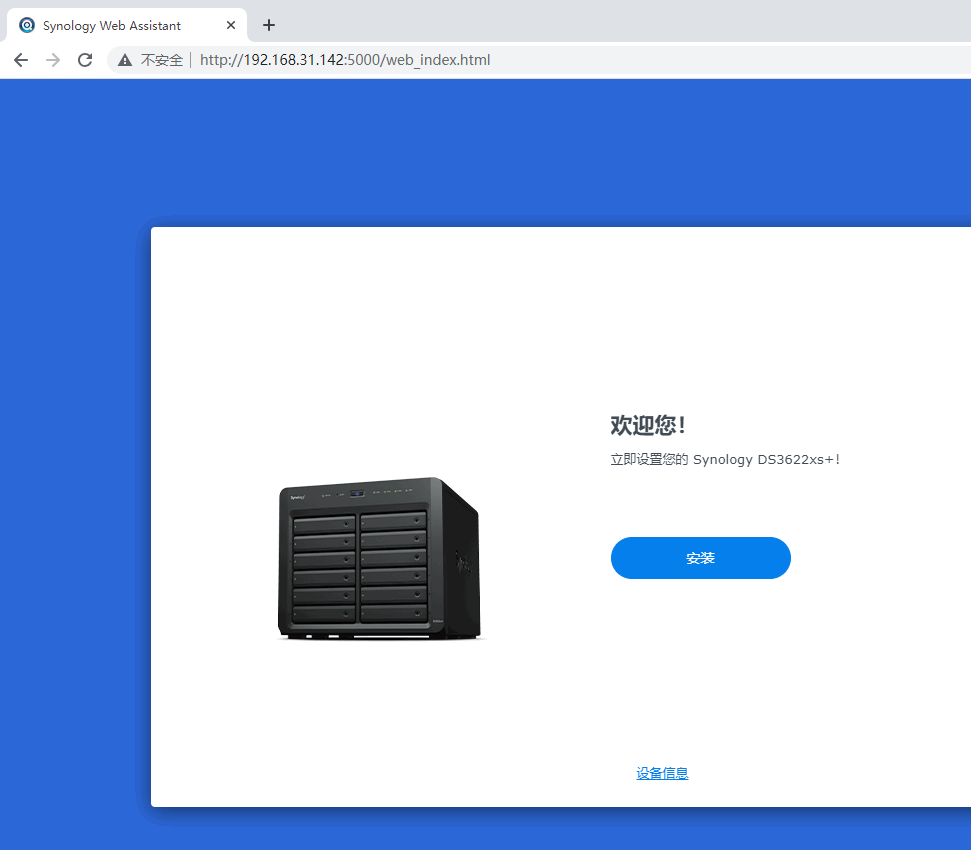Open the 设备信息 device info link
The image size is (971, 850).
662,773
